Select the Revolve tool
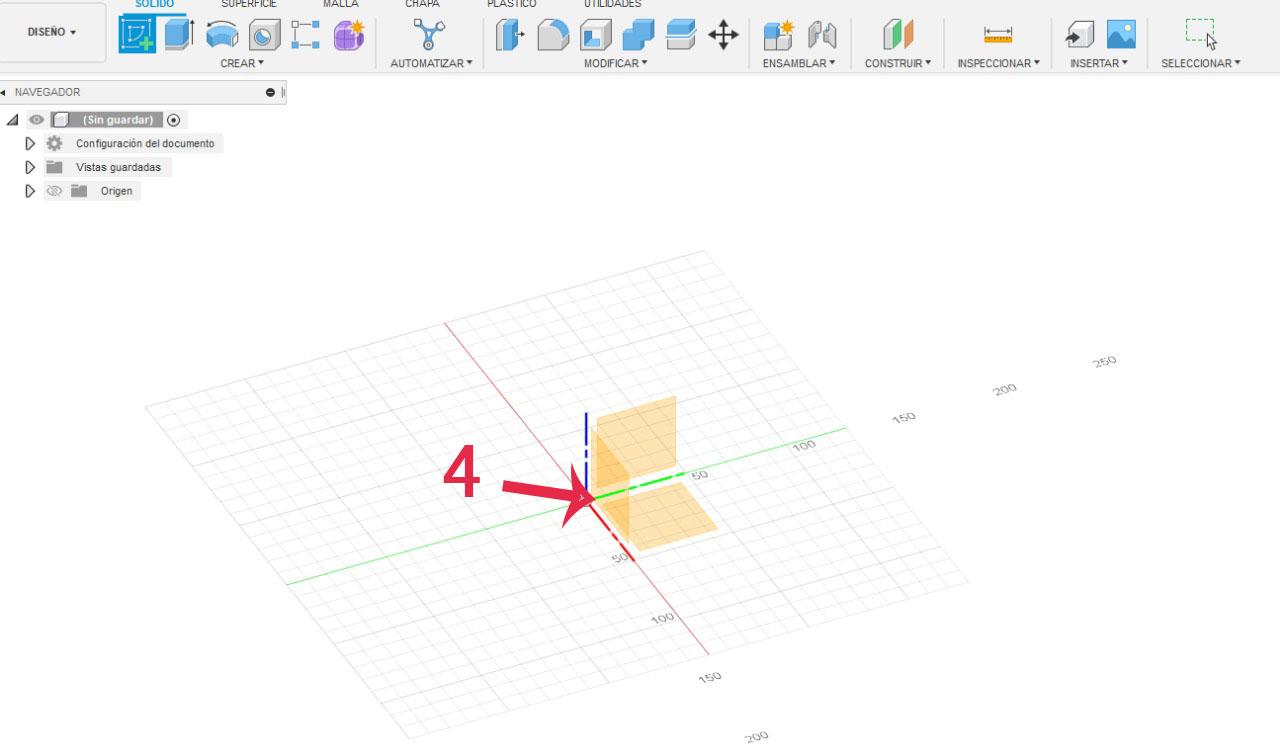Viewport: 1280px width, 753px height. click(x=222, y=36)
